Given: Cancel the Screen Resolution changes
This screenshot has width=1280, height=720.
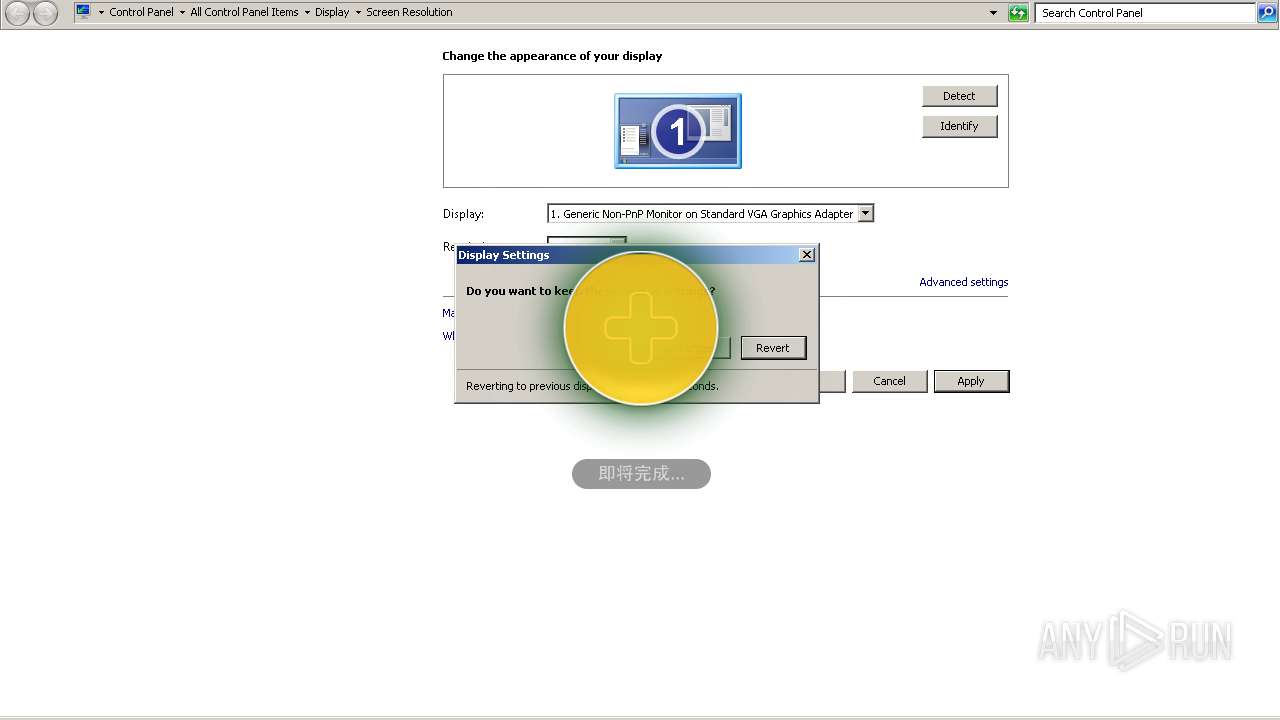Looking at the screenshot, I should (889, 381).
